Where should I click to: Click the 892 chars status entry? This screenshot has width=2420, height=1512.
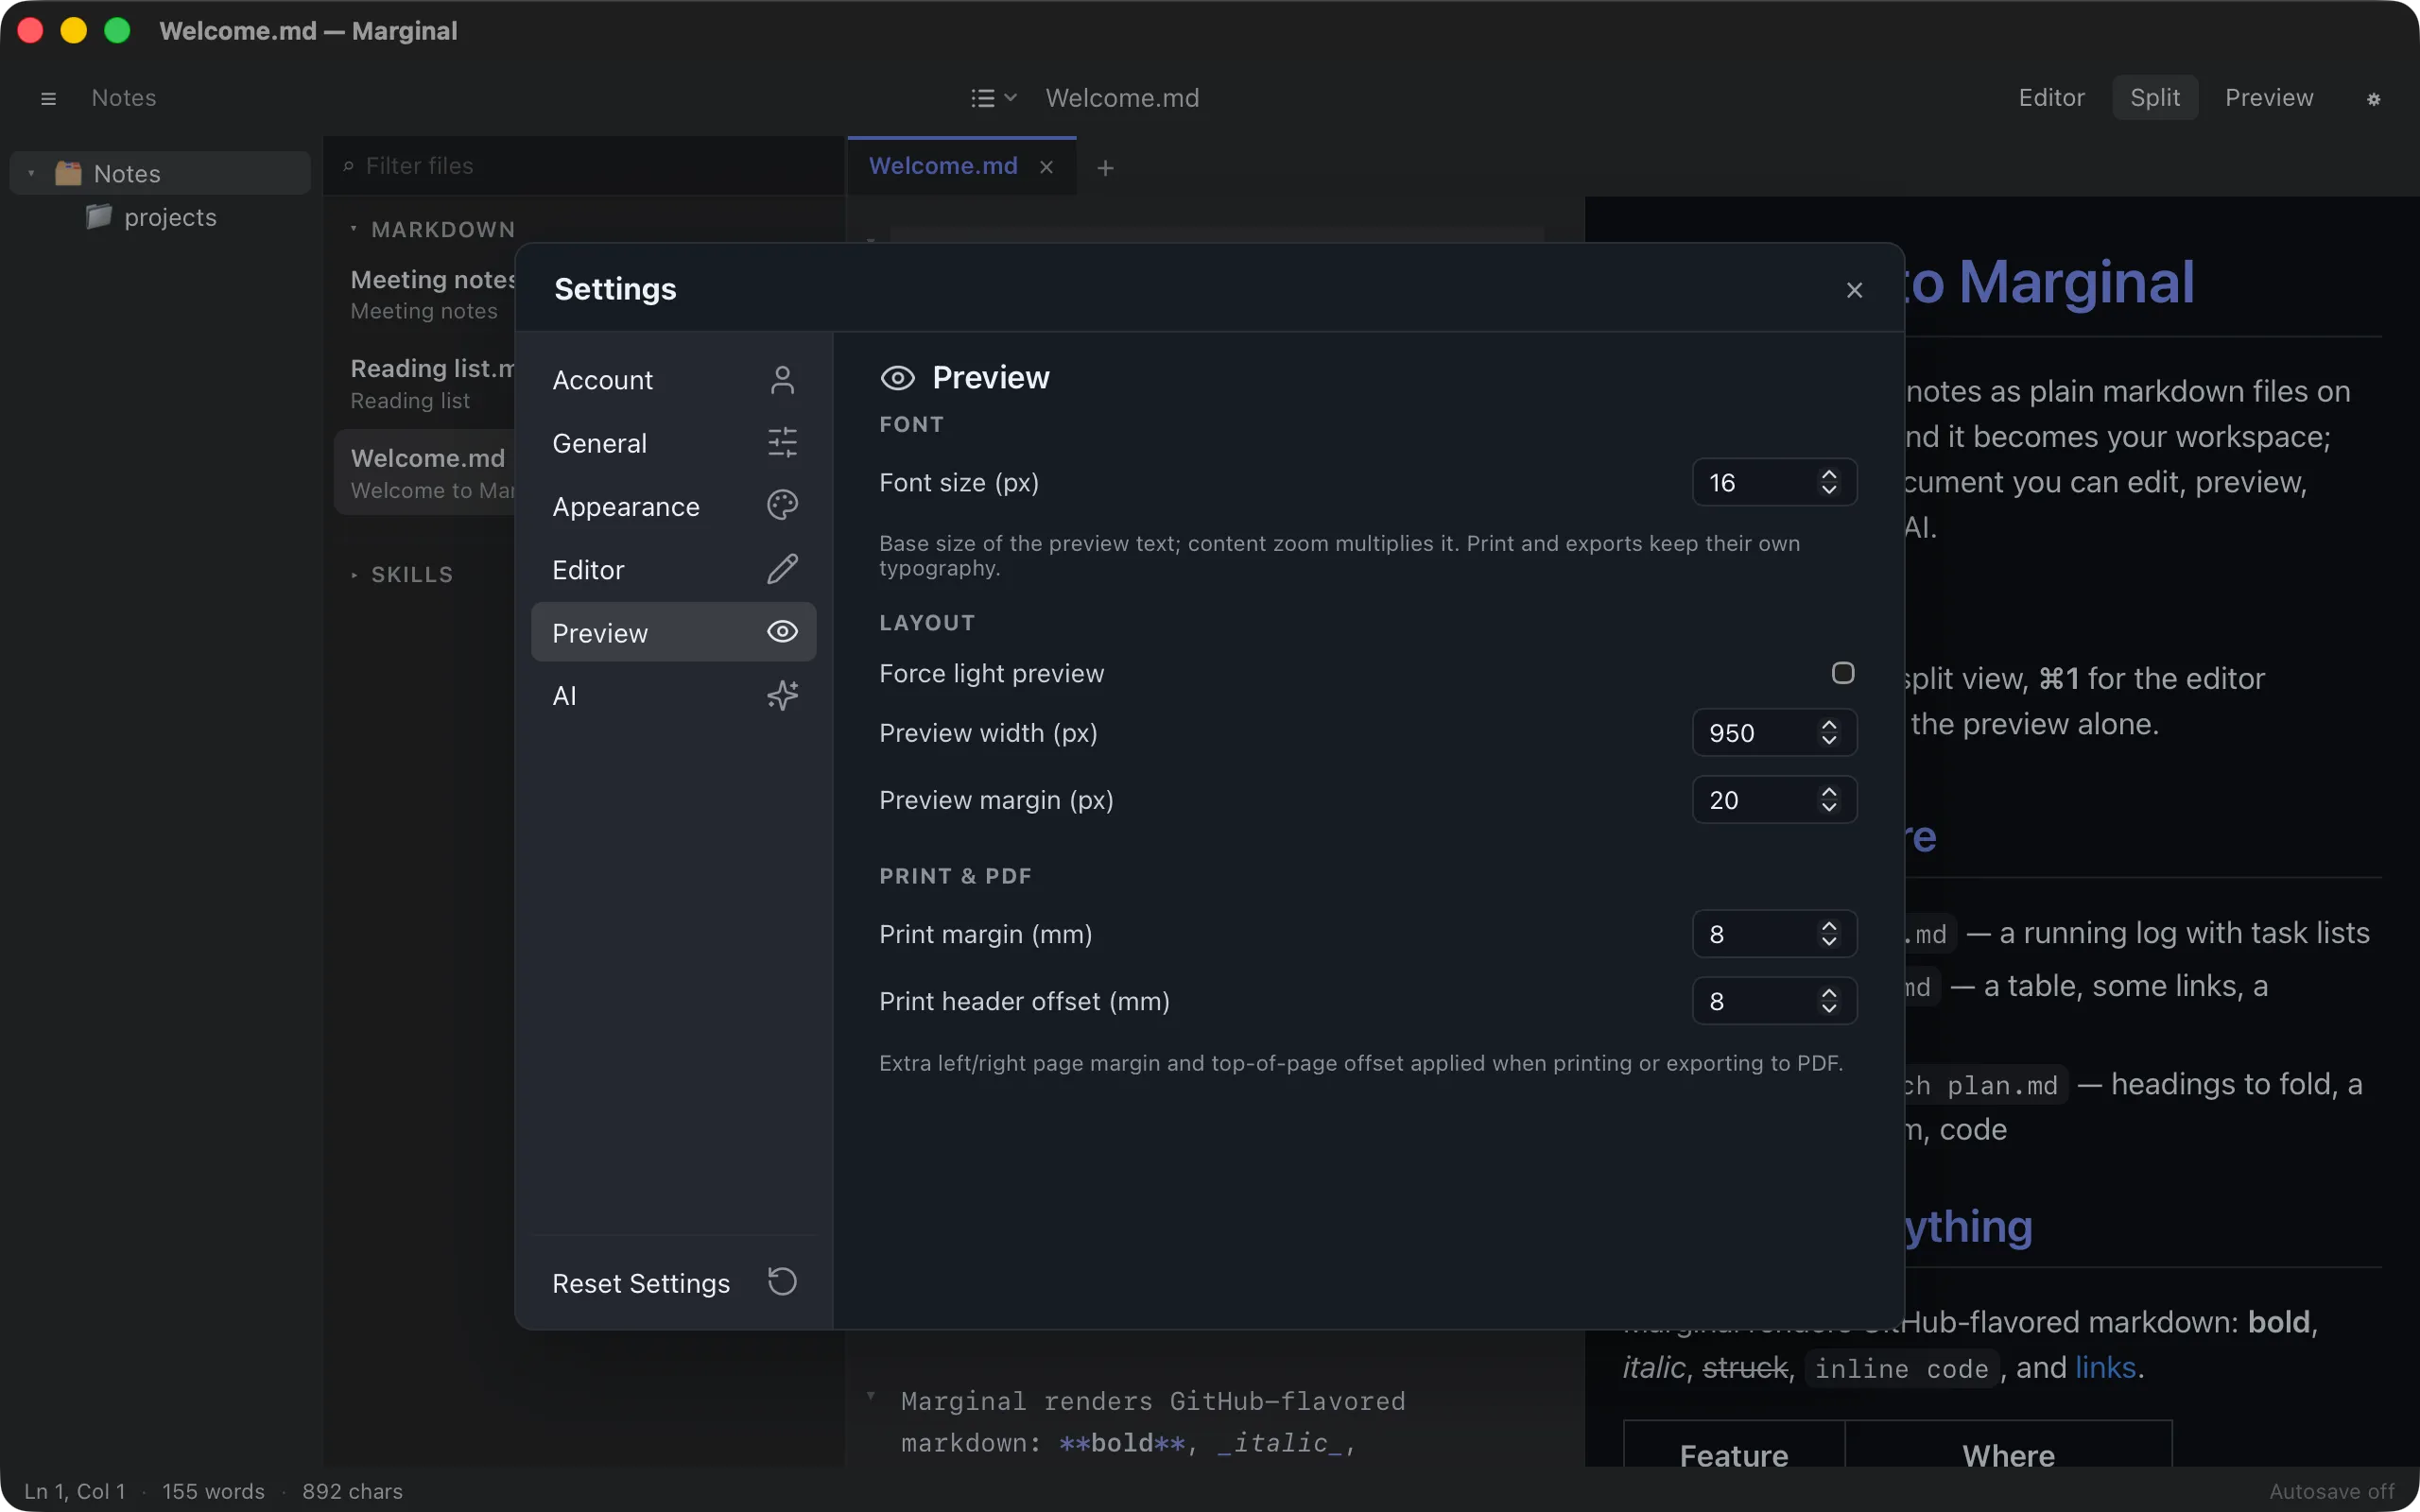point(352,1491)
